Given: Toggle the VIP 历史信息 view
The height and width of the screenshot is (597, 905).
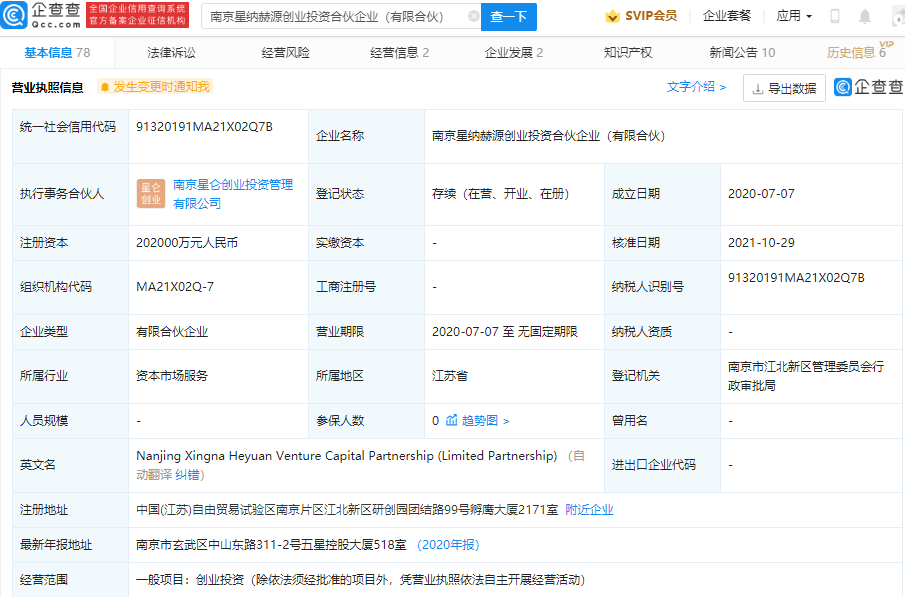Looking at the screenshot, I should click(x=852, y=51).
